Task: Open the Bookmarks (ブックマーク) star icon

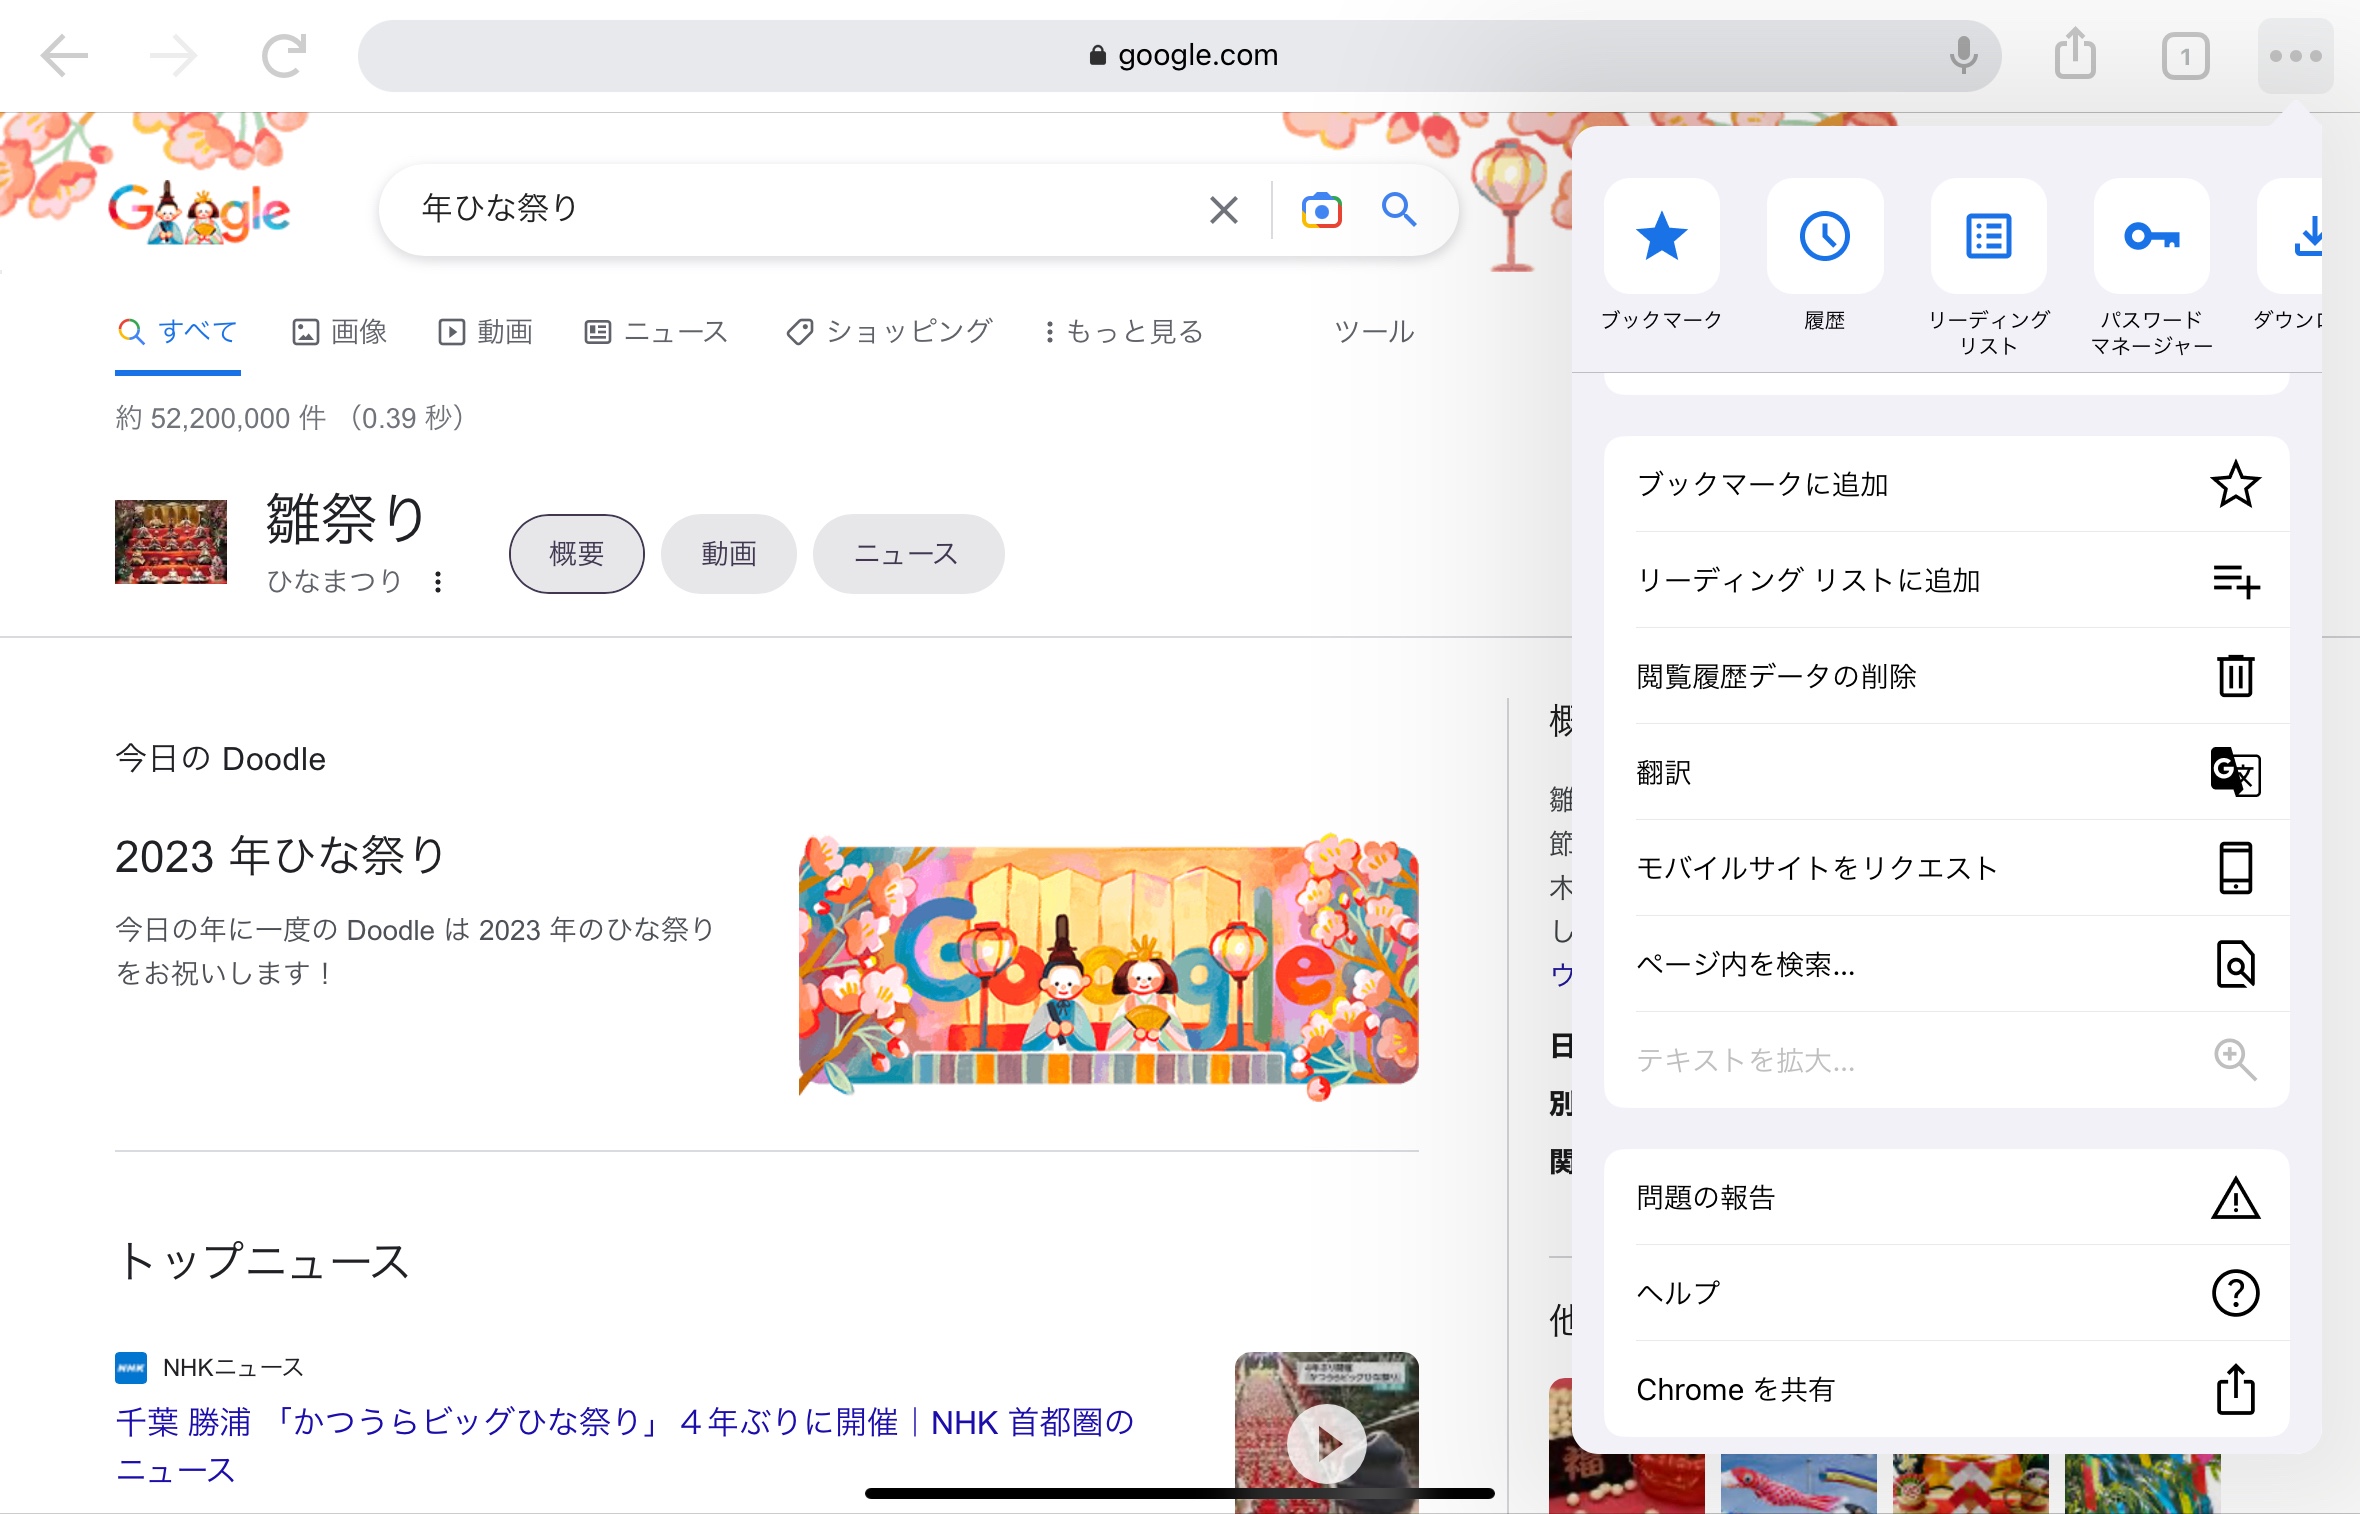Action: [x=1661, y=237]
